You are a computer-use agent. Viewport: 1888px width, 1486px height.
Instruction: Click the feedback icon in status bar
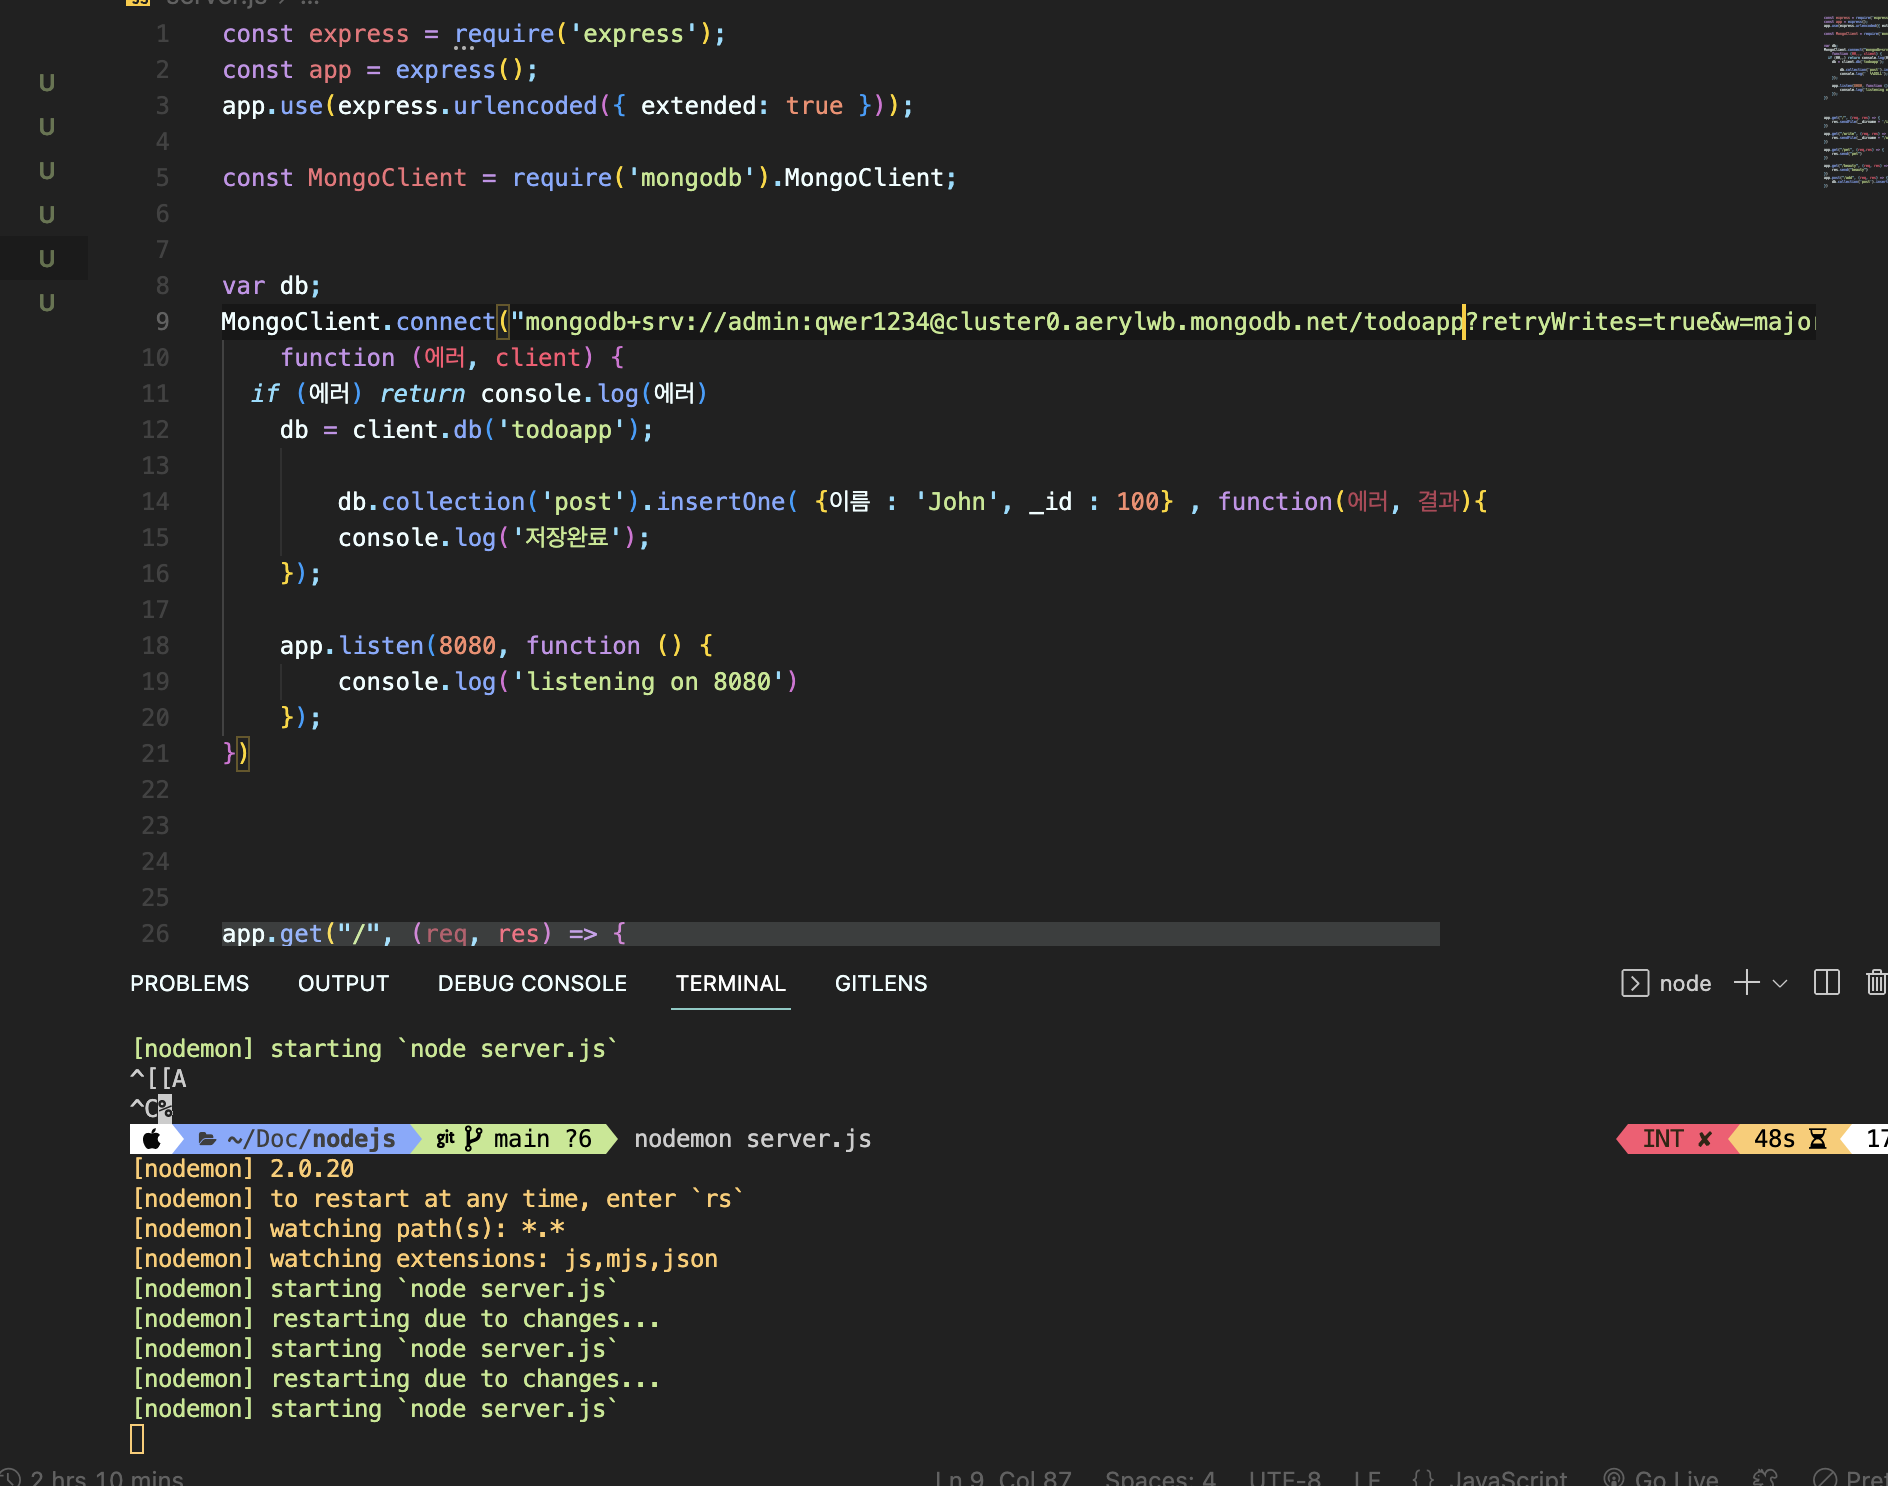click(x=1765, y=1477)
